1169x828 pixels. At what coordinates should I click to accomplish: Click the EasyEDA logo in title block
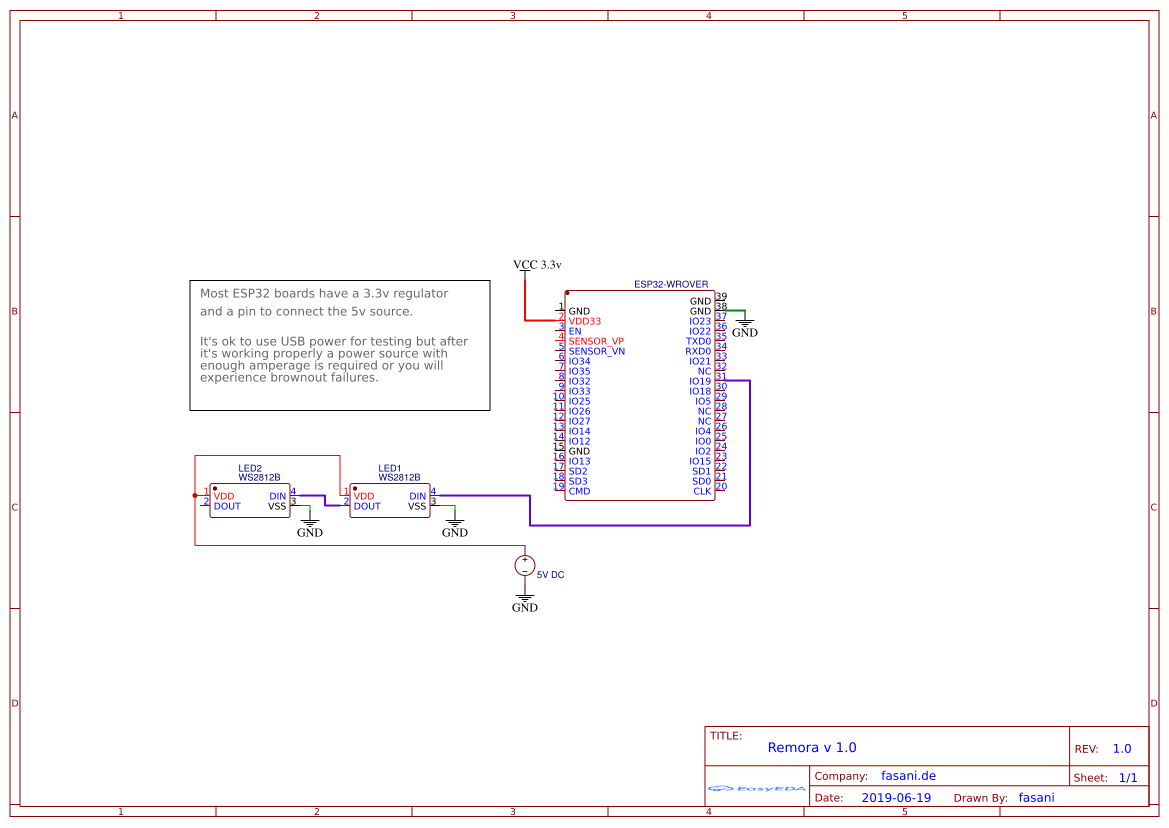pyautogui.click(x=756, y=788)
